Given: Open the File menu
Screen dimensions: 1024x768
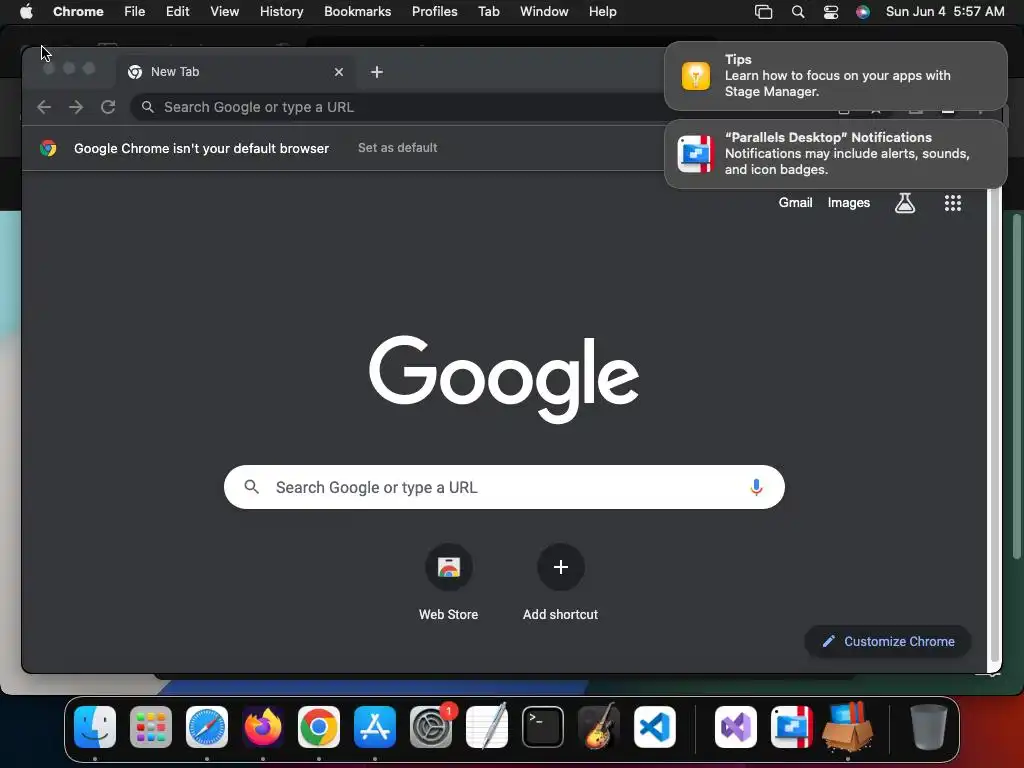Looking at the screenshot, I should tap(135, 12).
